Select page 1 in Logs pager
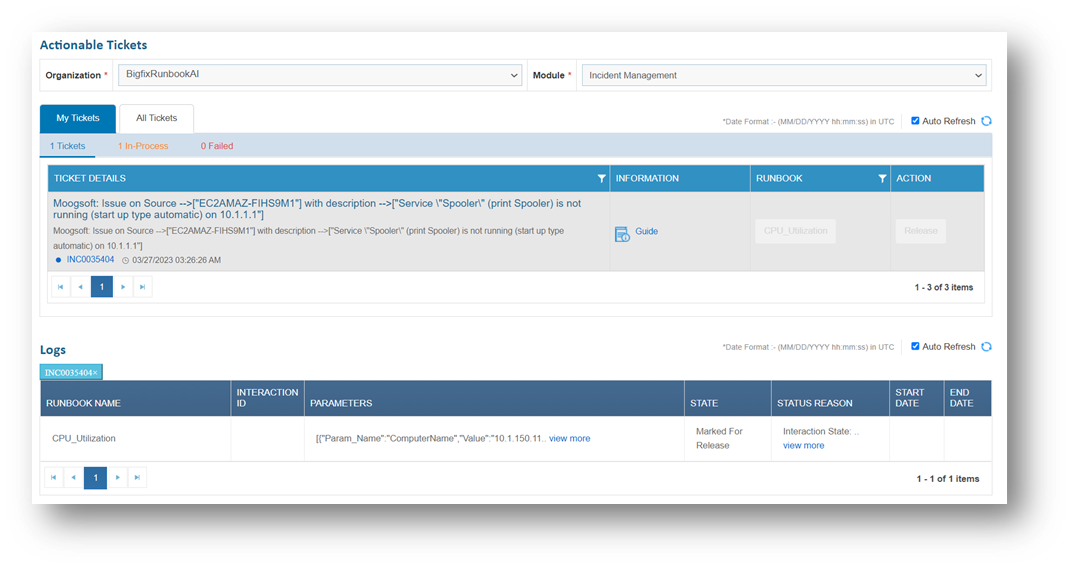Image resolution: width=1072 pixels, height=569 pixels. 96,478
